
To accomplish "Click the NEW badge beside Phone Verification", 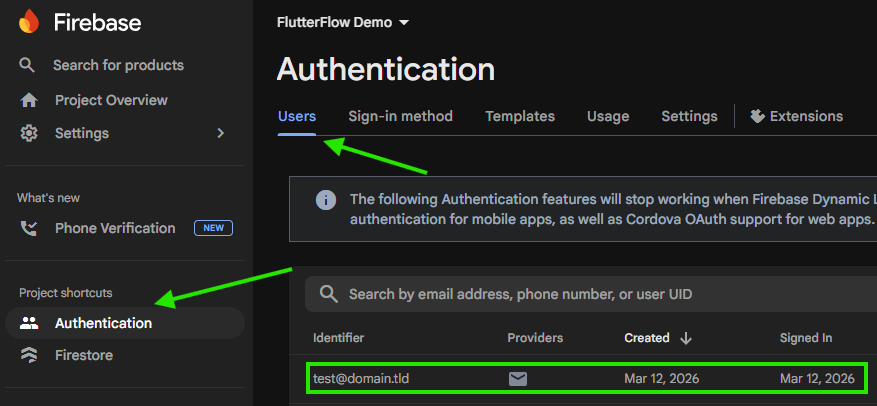I will (214, 228).
